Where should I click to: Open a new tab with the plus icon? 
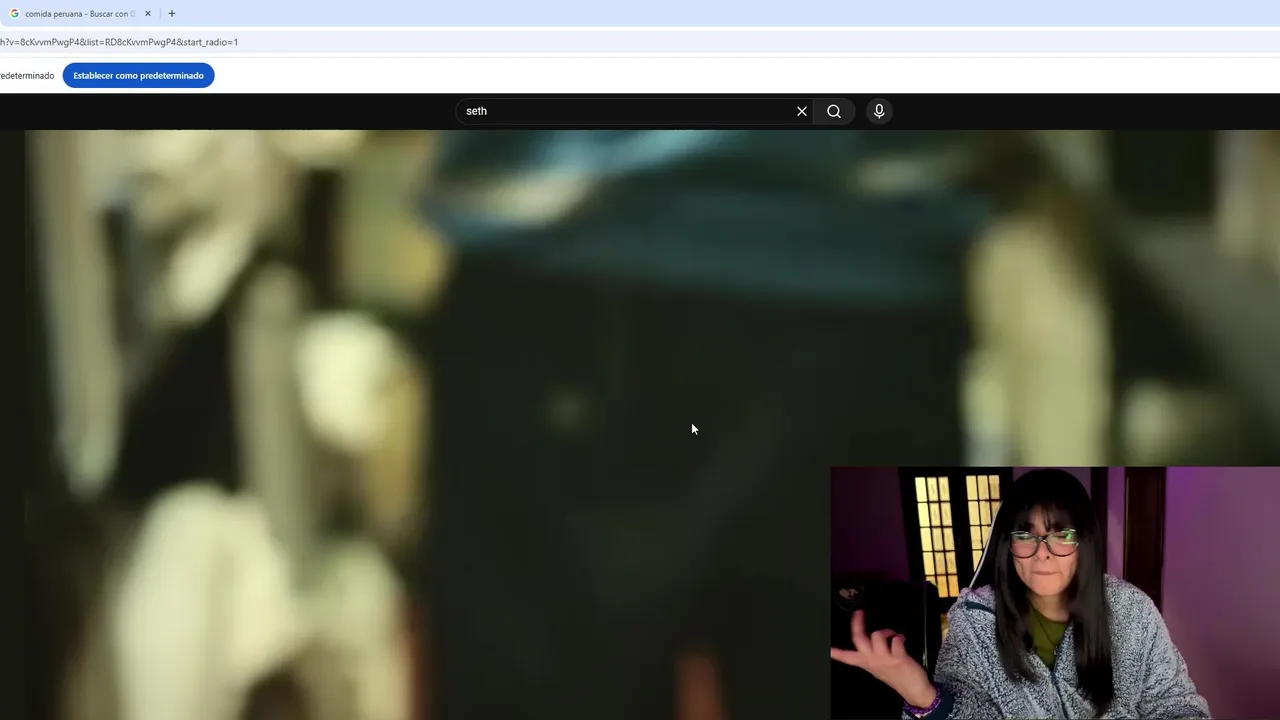click(172, 14)
